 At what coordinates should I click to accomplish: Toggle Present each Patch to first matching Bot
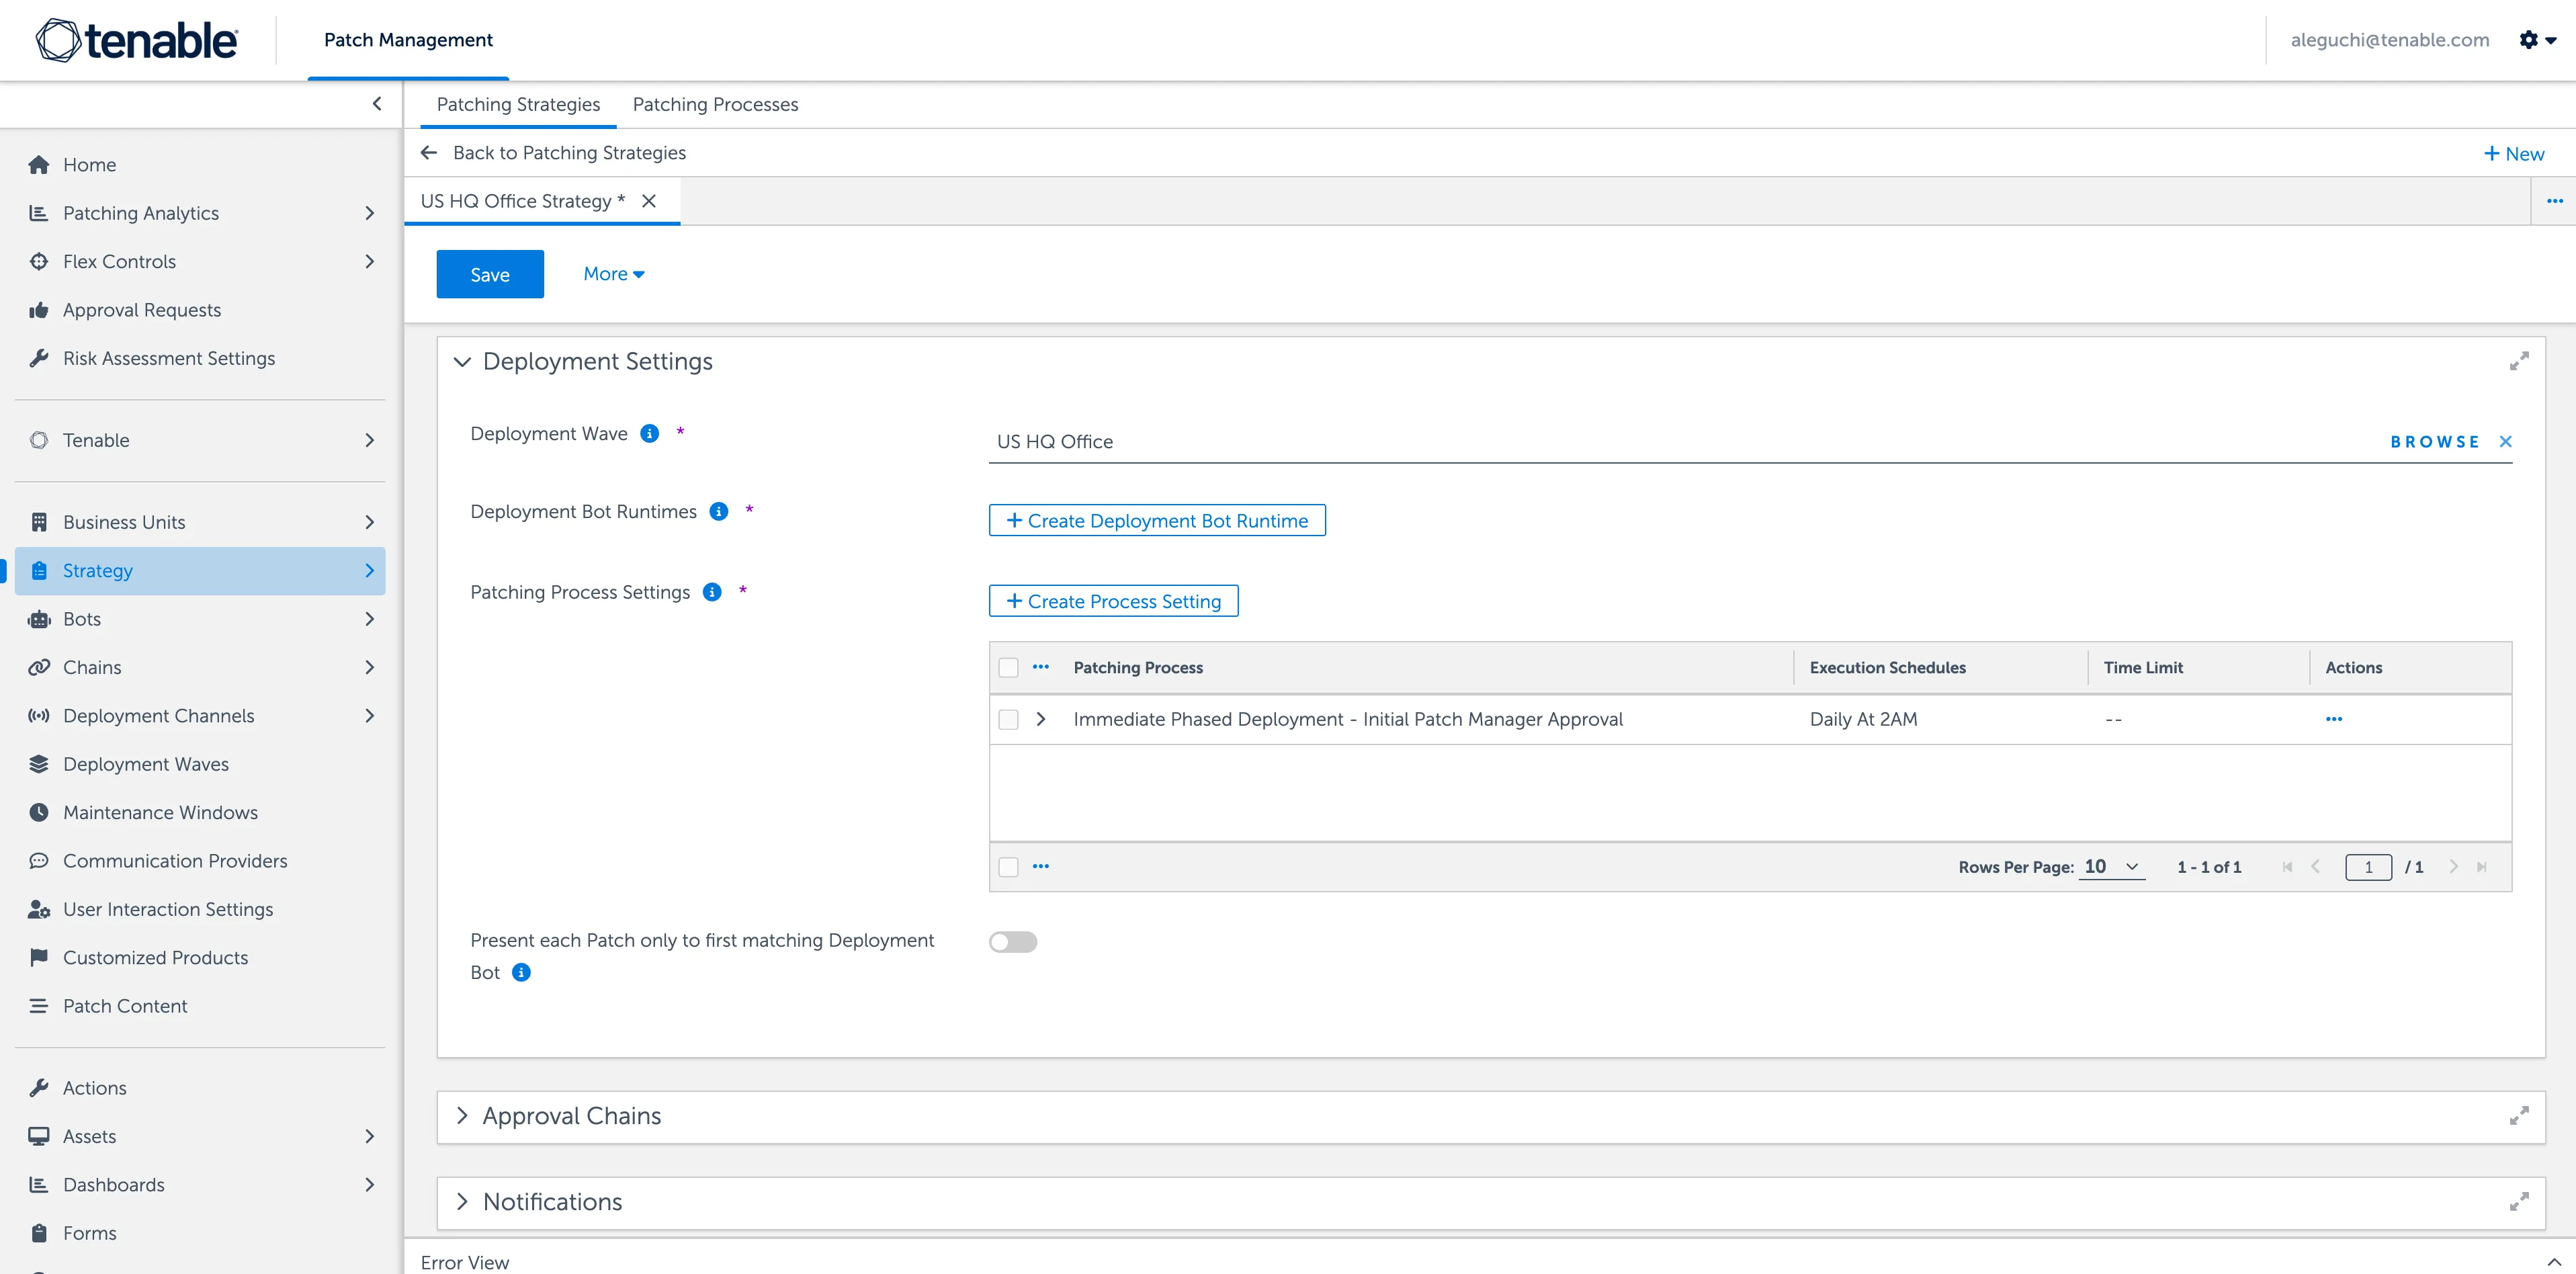pos(1013,942)
